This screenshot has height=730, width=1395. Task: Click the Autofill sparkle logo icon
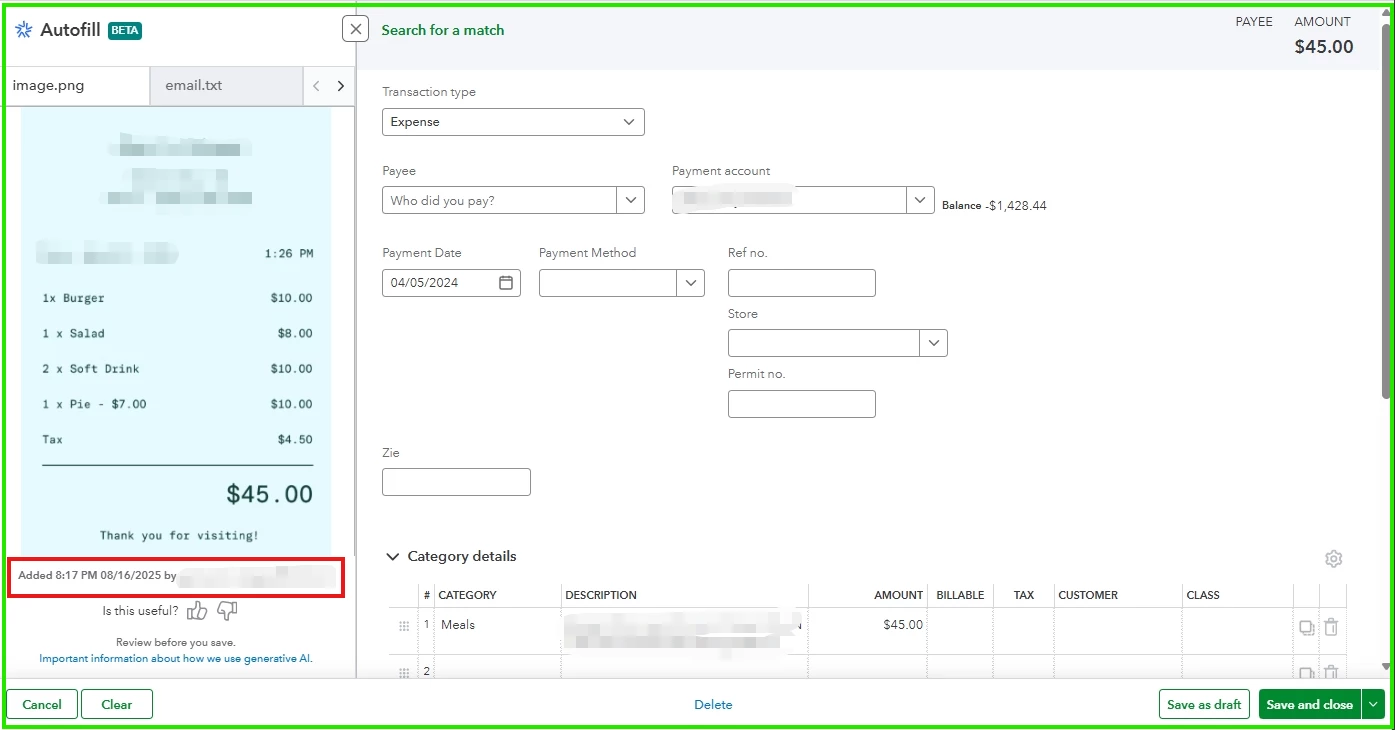click(23, 30)
